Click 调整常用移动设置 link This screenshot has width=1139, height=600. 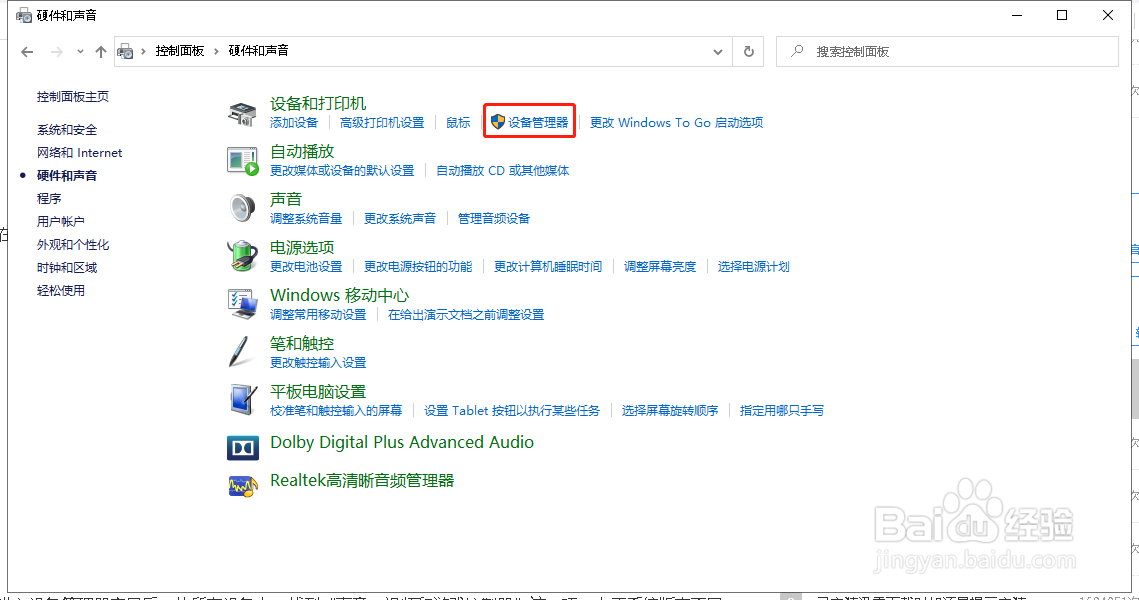coord(318,315)
